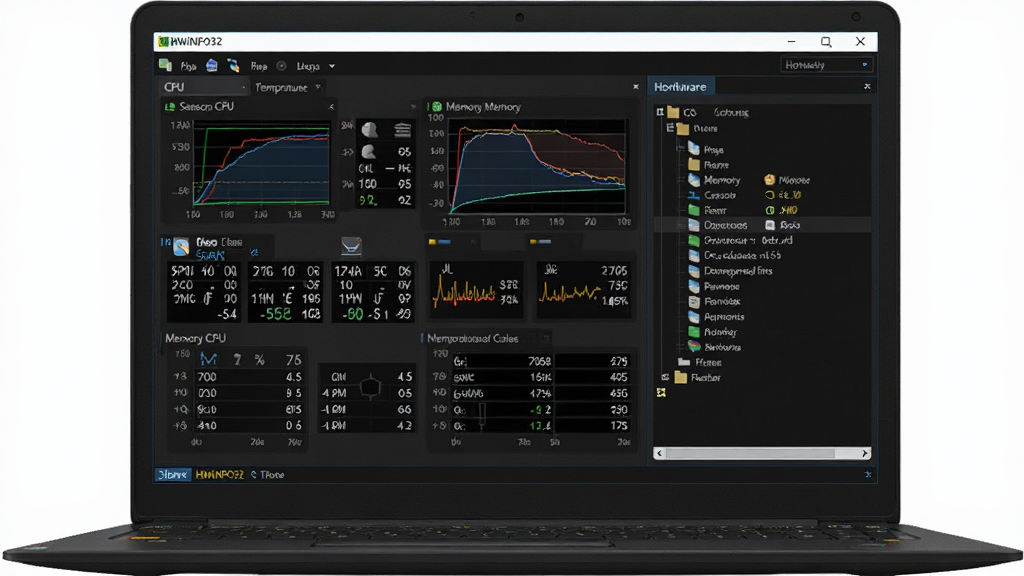Click the Hardware panel scrollbar left arrow
This screenshot has height=576, width=1024.
[x=660, y=453]
